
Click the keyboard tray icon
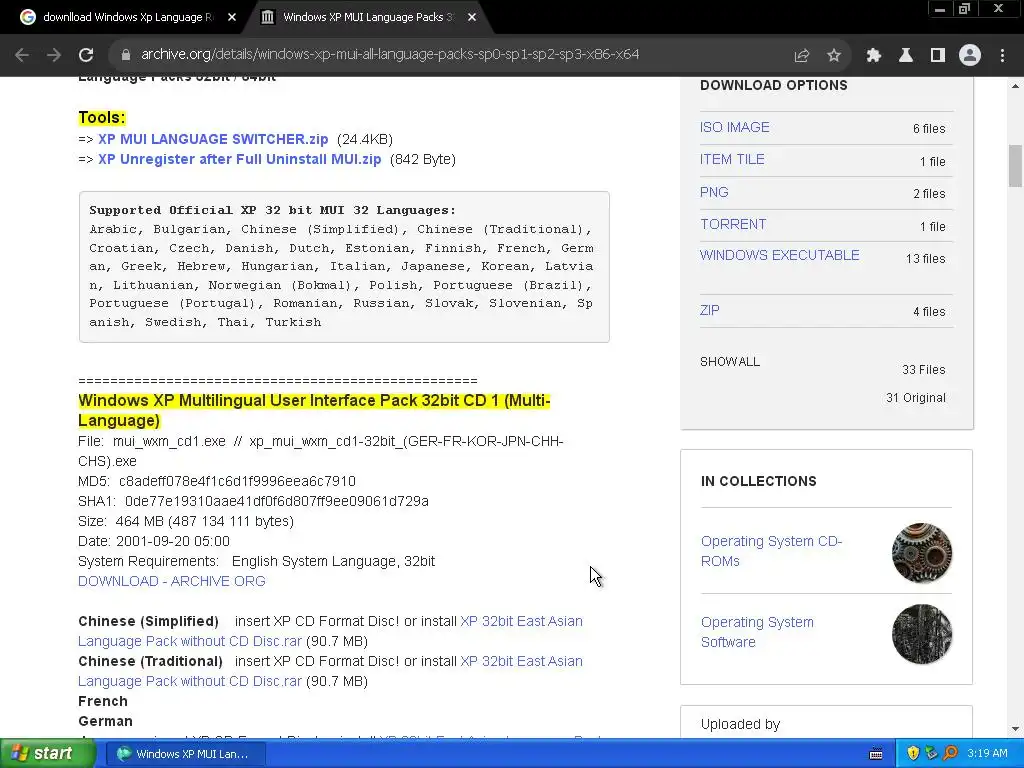click(876, 754)
